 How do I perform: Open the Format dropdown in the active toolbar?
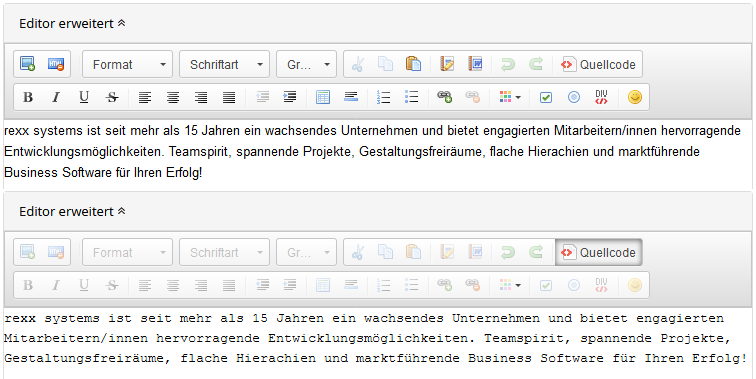[127, 64]
